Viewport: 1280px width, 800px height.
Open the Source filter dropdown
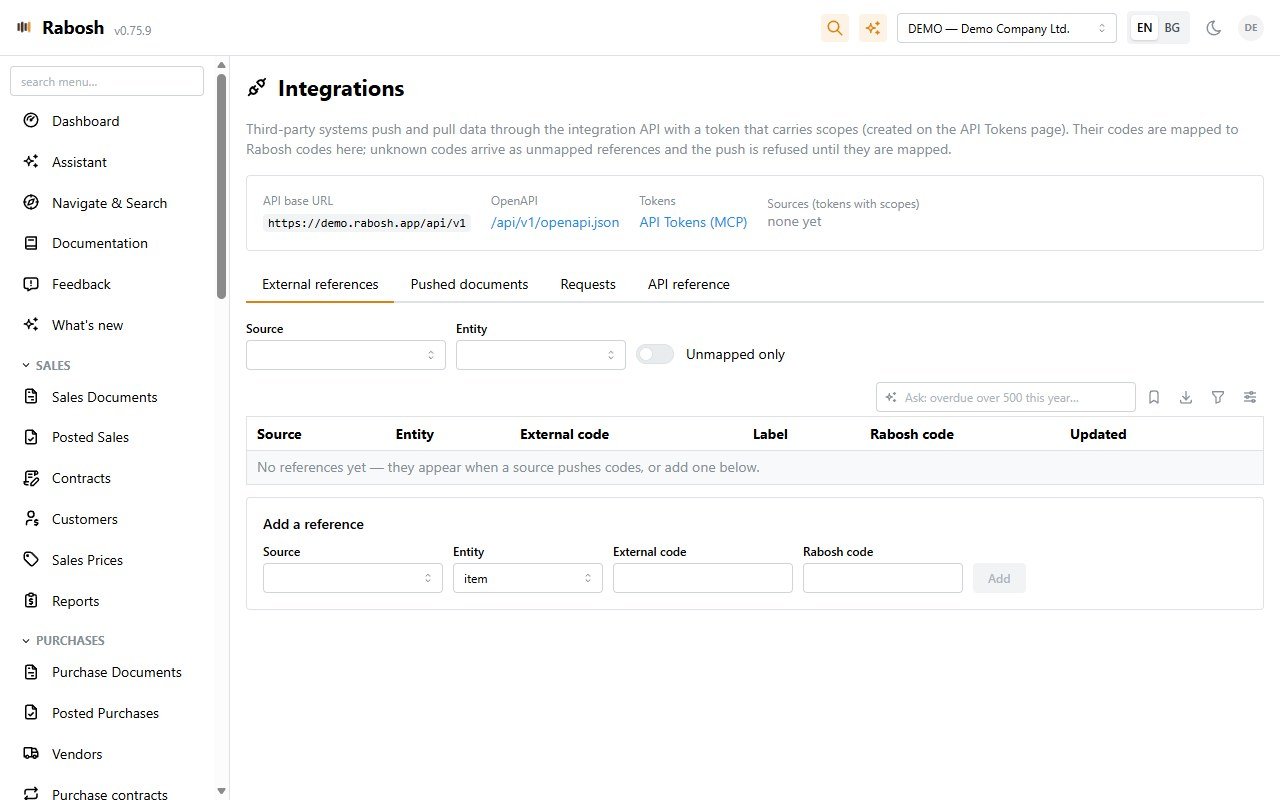click(346, 355)
